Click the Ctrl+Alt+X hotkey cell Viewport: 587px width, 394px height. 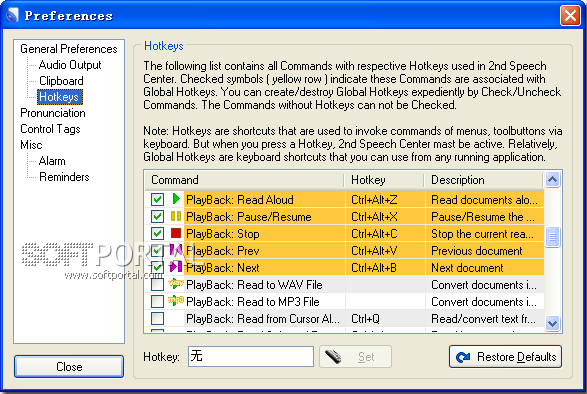[x=385, y=216]
